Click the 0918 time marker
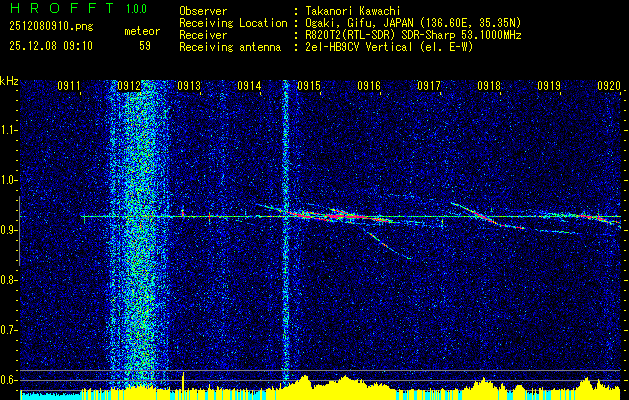 point(489,85)
